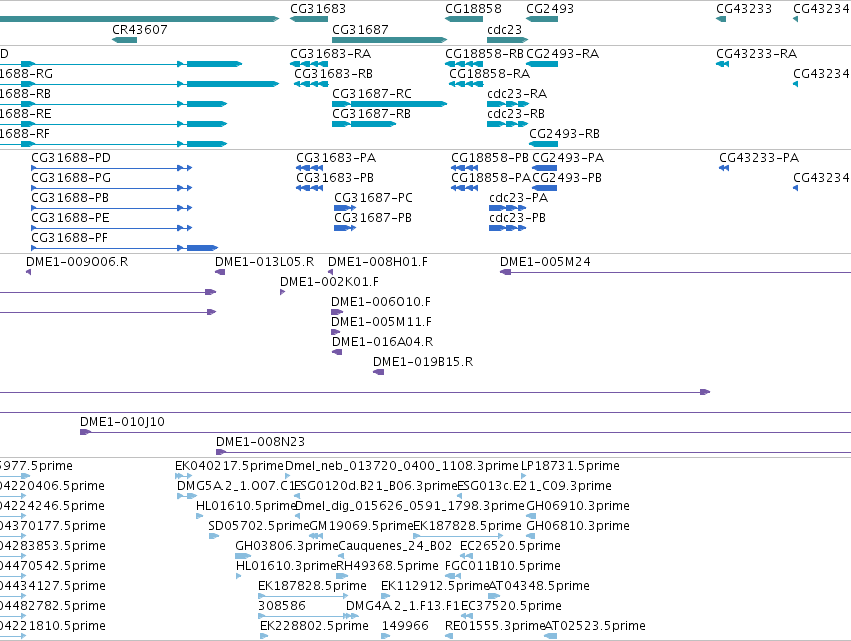The height and width of the screenshot is (641, 851).
Task: Click the CG31687 gene arrow bar
Action: coord(389,40)
